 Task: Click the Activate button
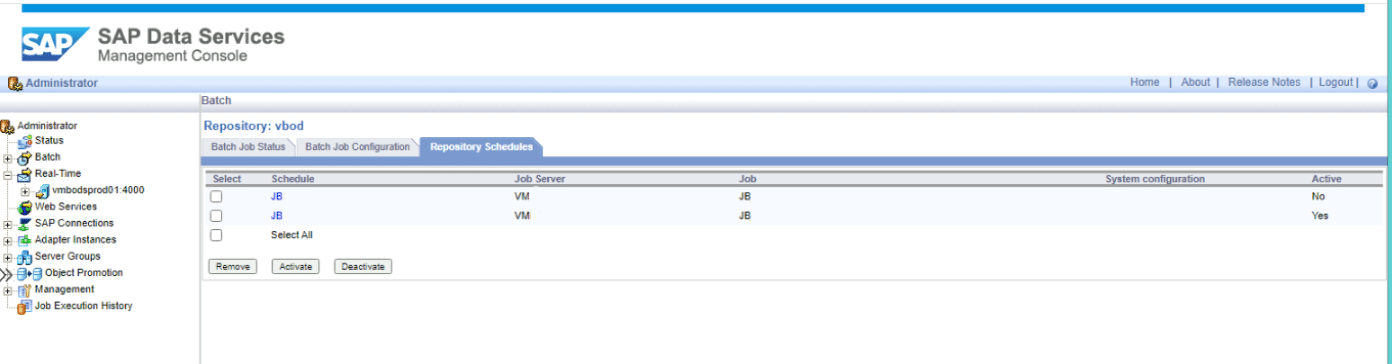295,267
